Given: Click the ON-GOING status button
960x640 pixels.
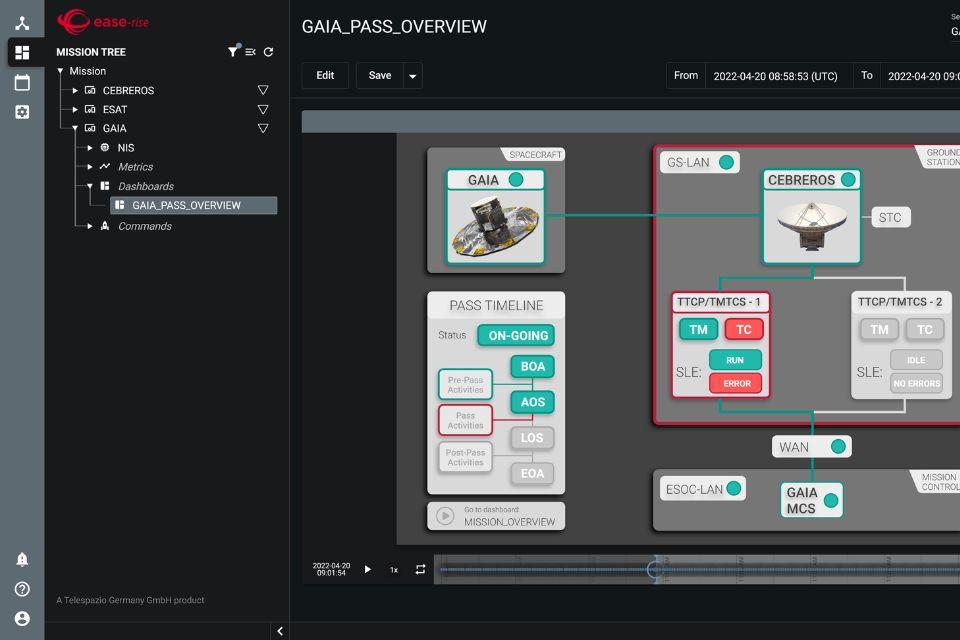Looking at the screenshot, I should [517, 336].
